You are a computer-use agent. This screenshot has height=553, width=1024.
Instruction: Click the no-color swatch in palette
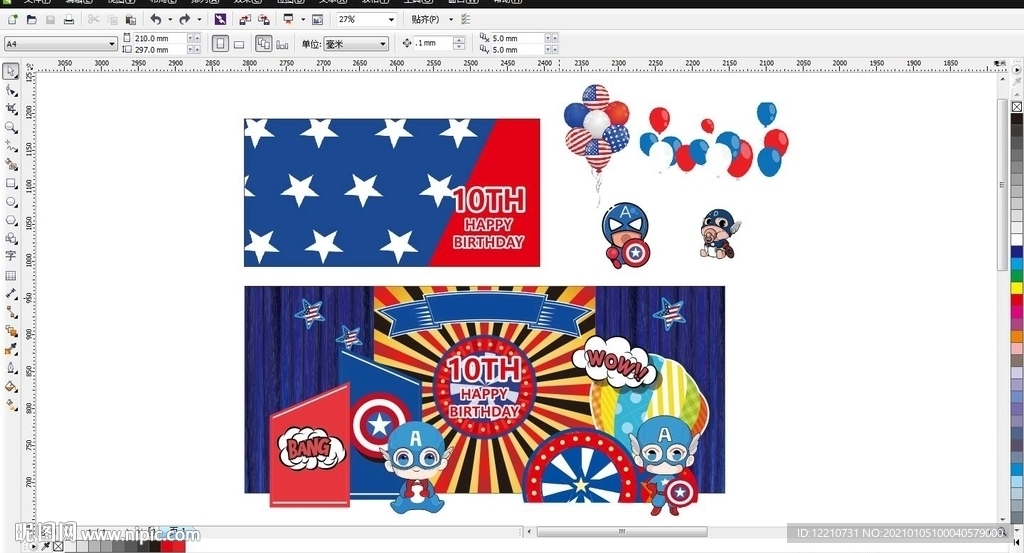tap(1016, 106)
